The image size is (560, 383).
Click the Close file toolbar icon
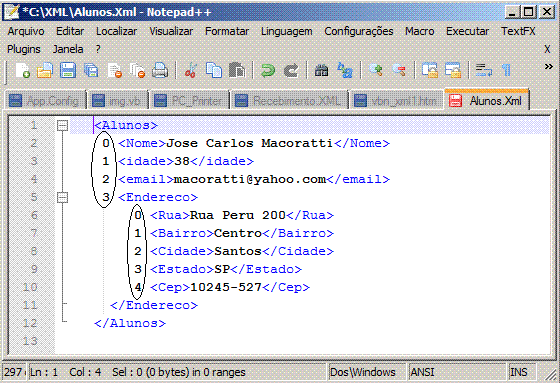coord(115,70)
